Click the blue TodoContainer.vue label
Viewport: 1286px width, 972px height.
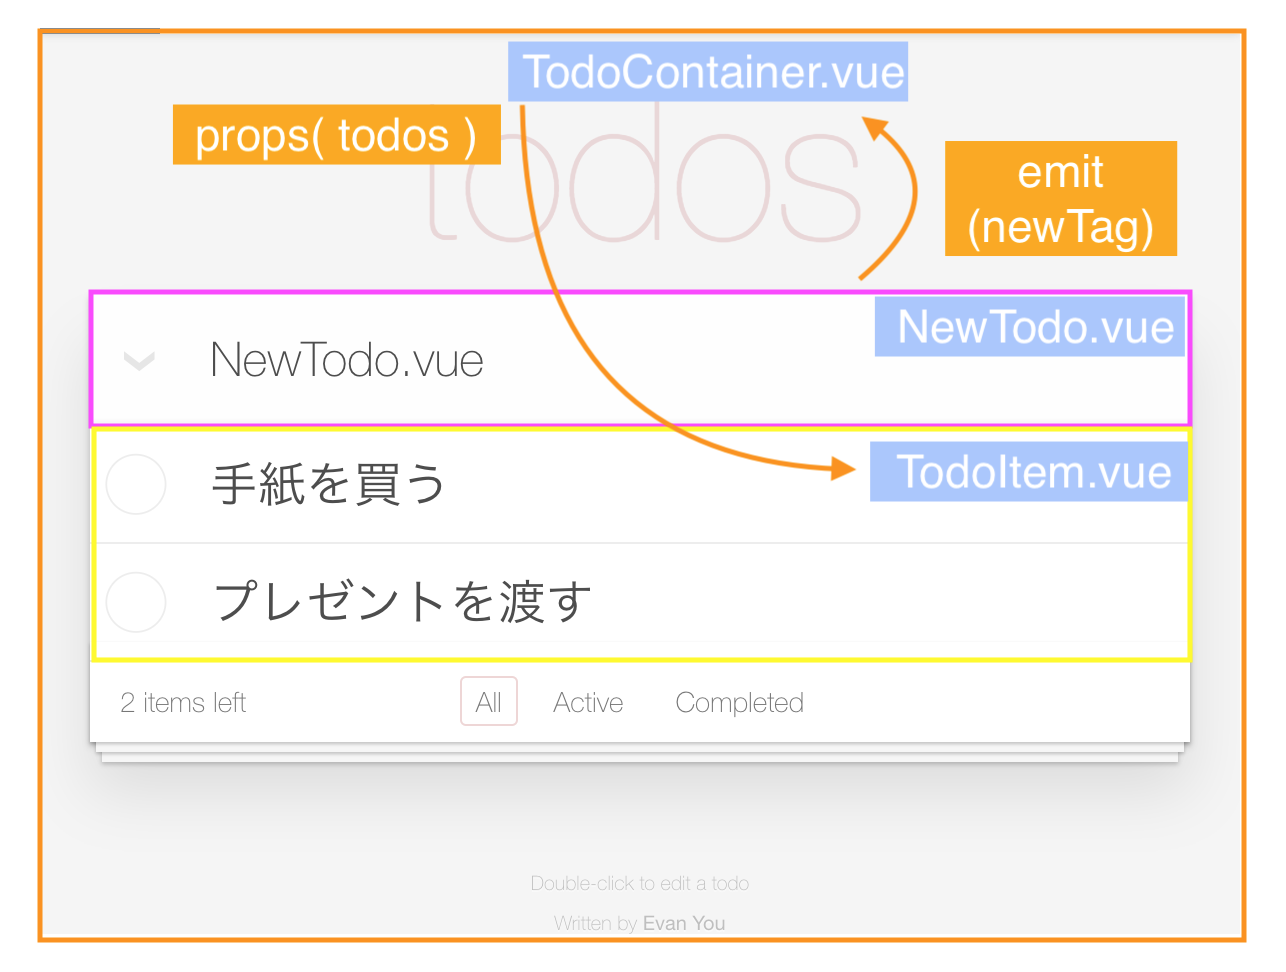pos(708,72)
